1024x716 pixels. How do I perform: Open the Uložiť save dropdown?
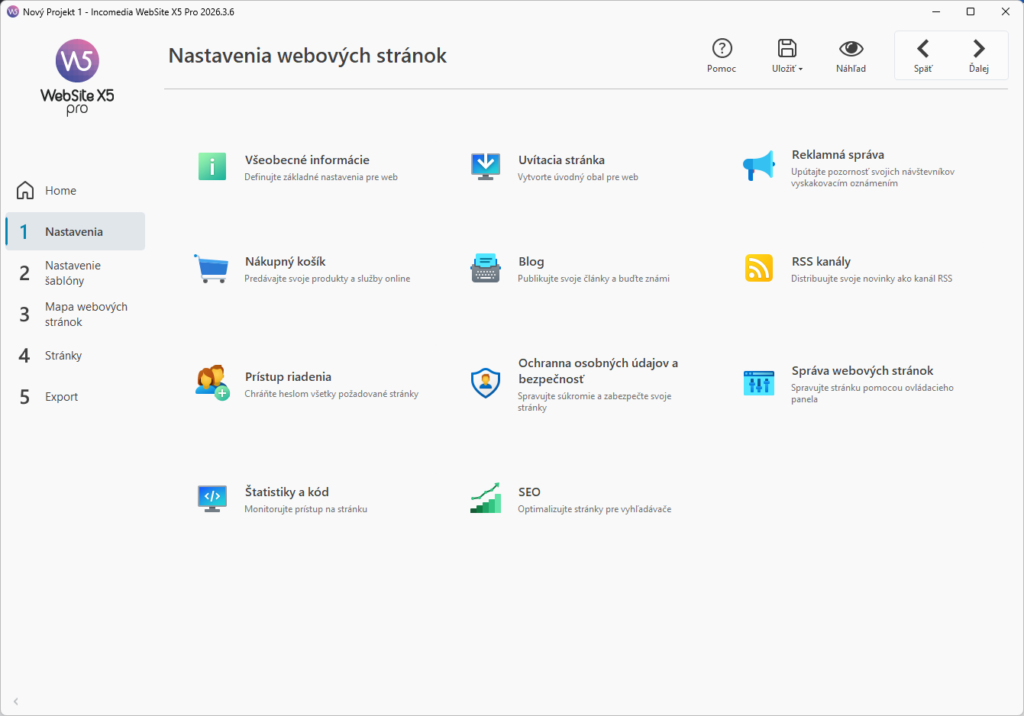(x=787, y=56)
